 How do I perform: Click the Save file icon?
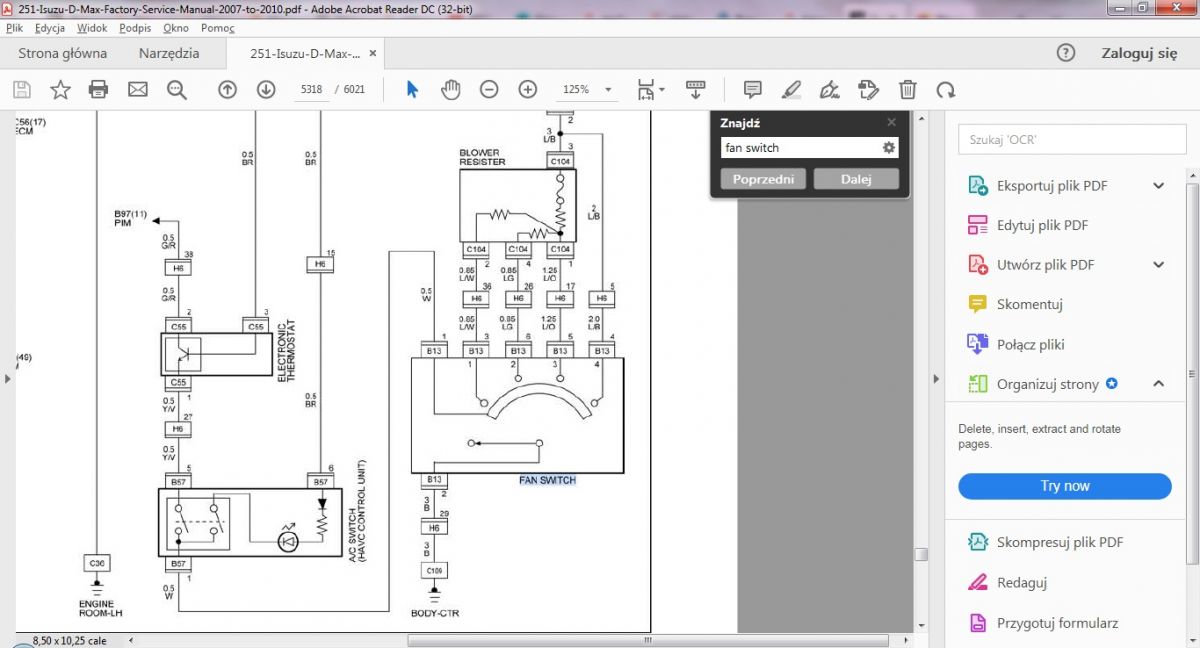point(21,90)
